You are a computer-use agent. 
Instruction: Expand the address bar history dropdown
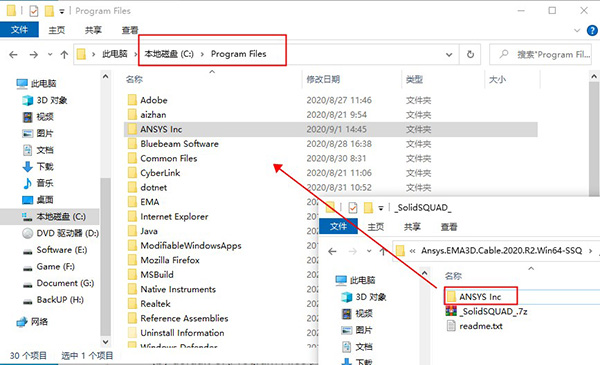pos(449,55)
